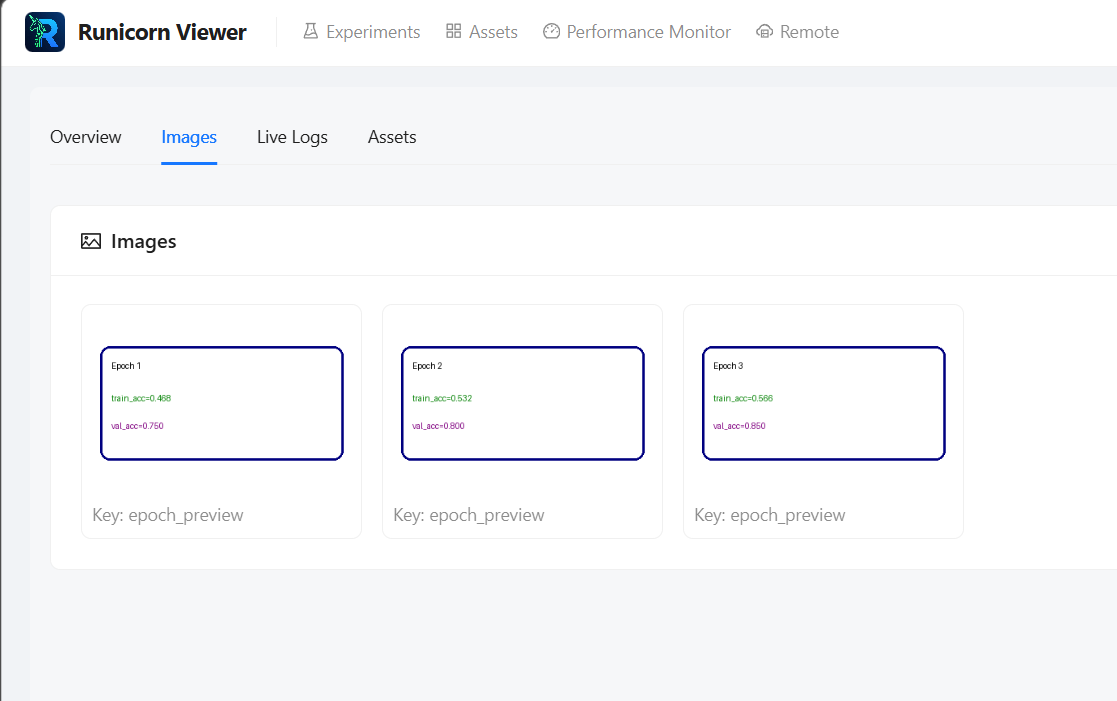Screen dimensions: 1117x701
Task: Click the grid icon beside top Assets
Action: click(x=453, y=32)
